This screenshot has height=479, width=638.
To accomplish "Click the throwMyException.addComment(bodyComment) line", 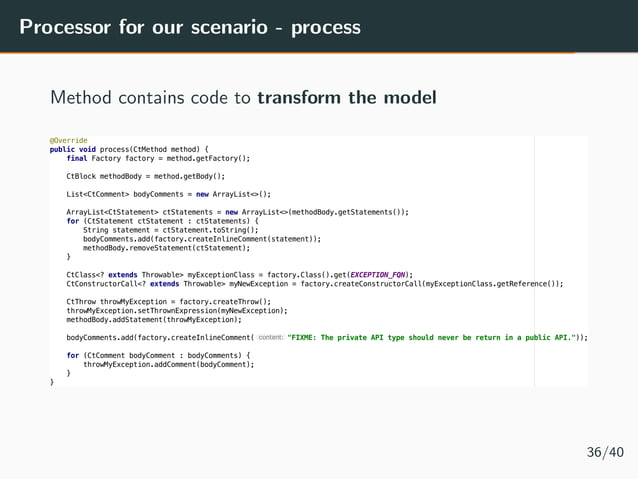I will click(x=168, y=364).
